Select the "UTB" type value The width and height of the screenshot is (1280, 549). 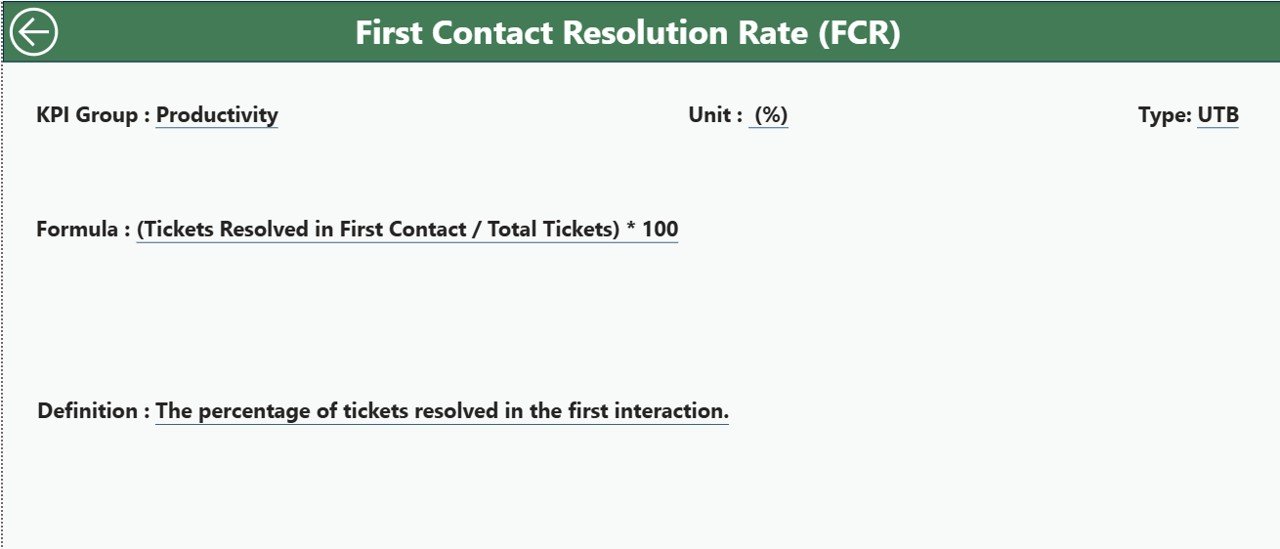[x=1218, y=115]
